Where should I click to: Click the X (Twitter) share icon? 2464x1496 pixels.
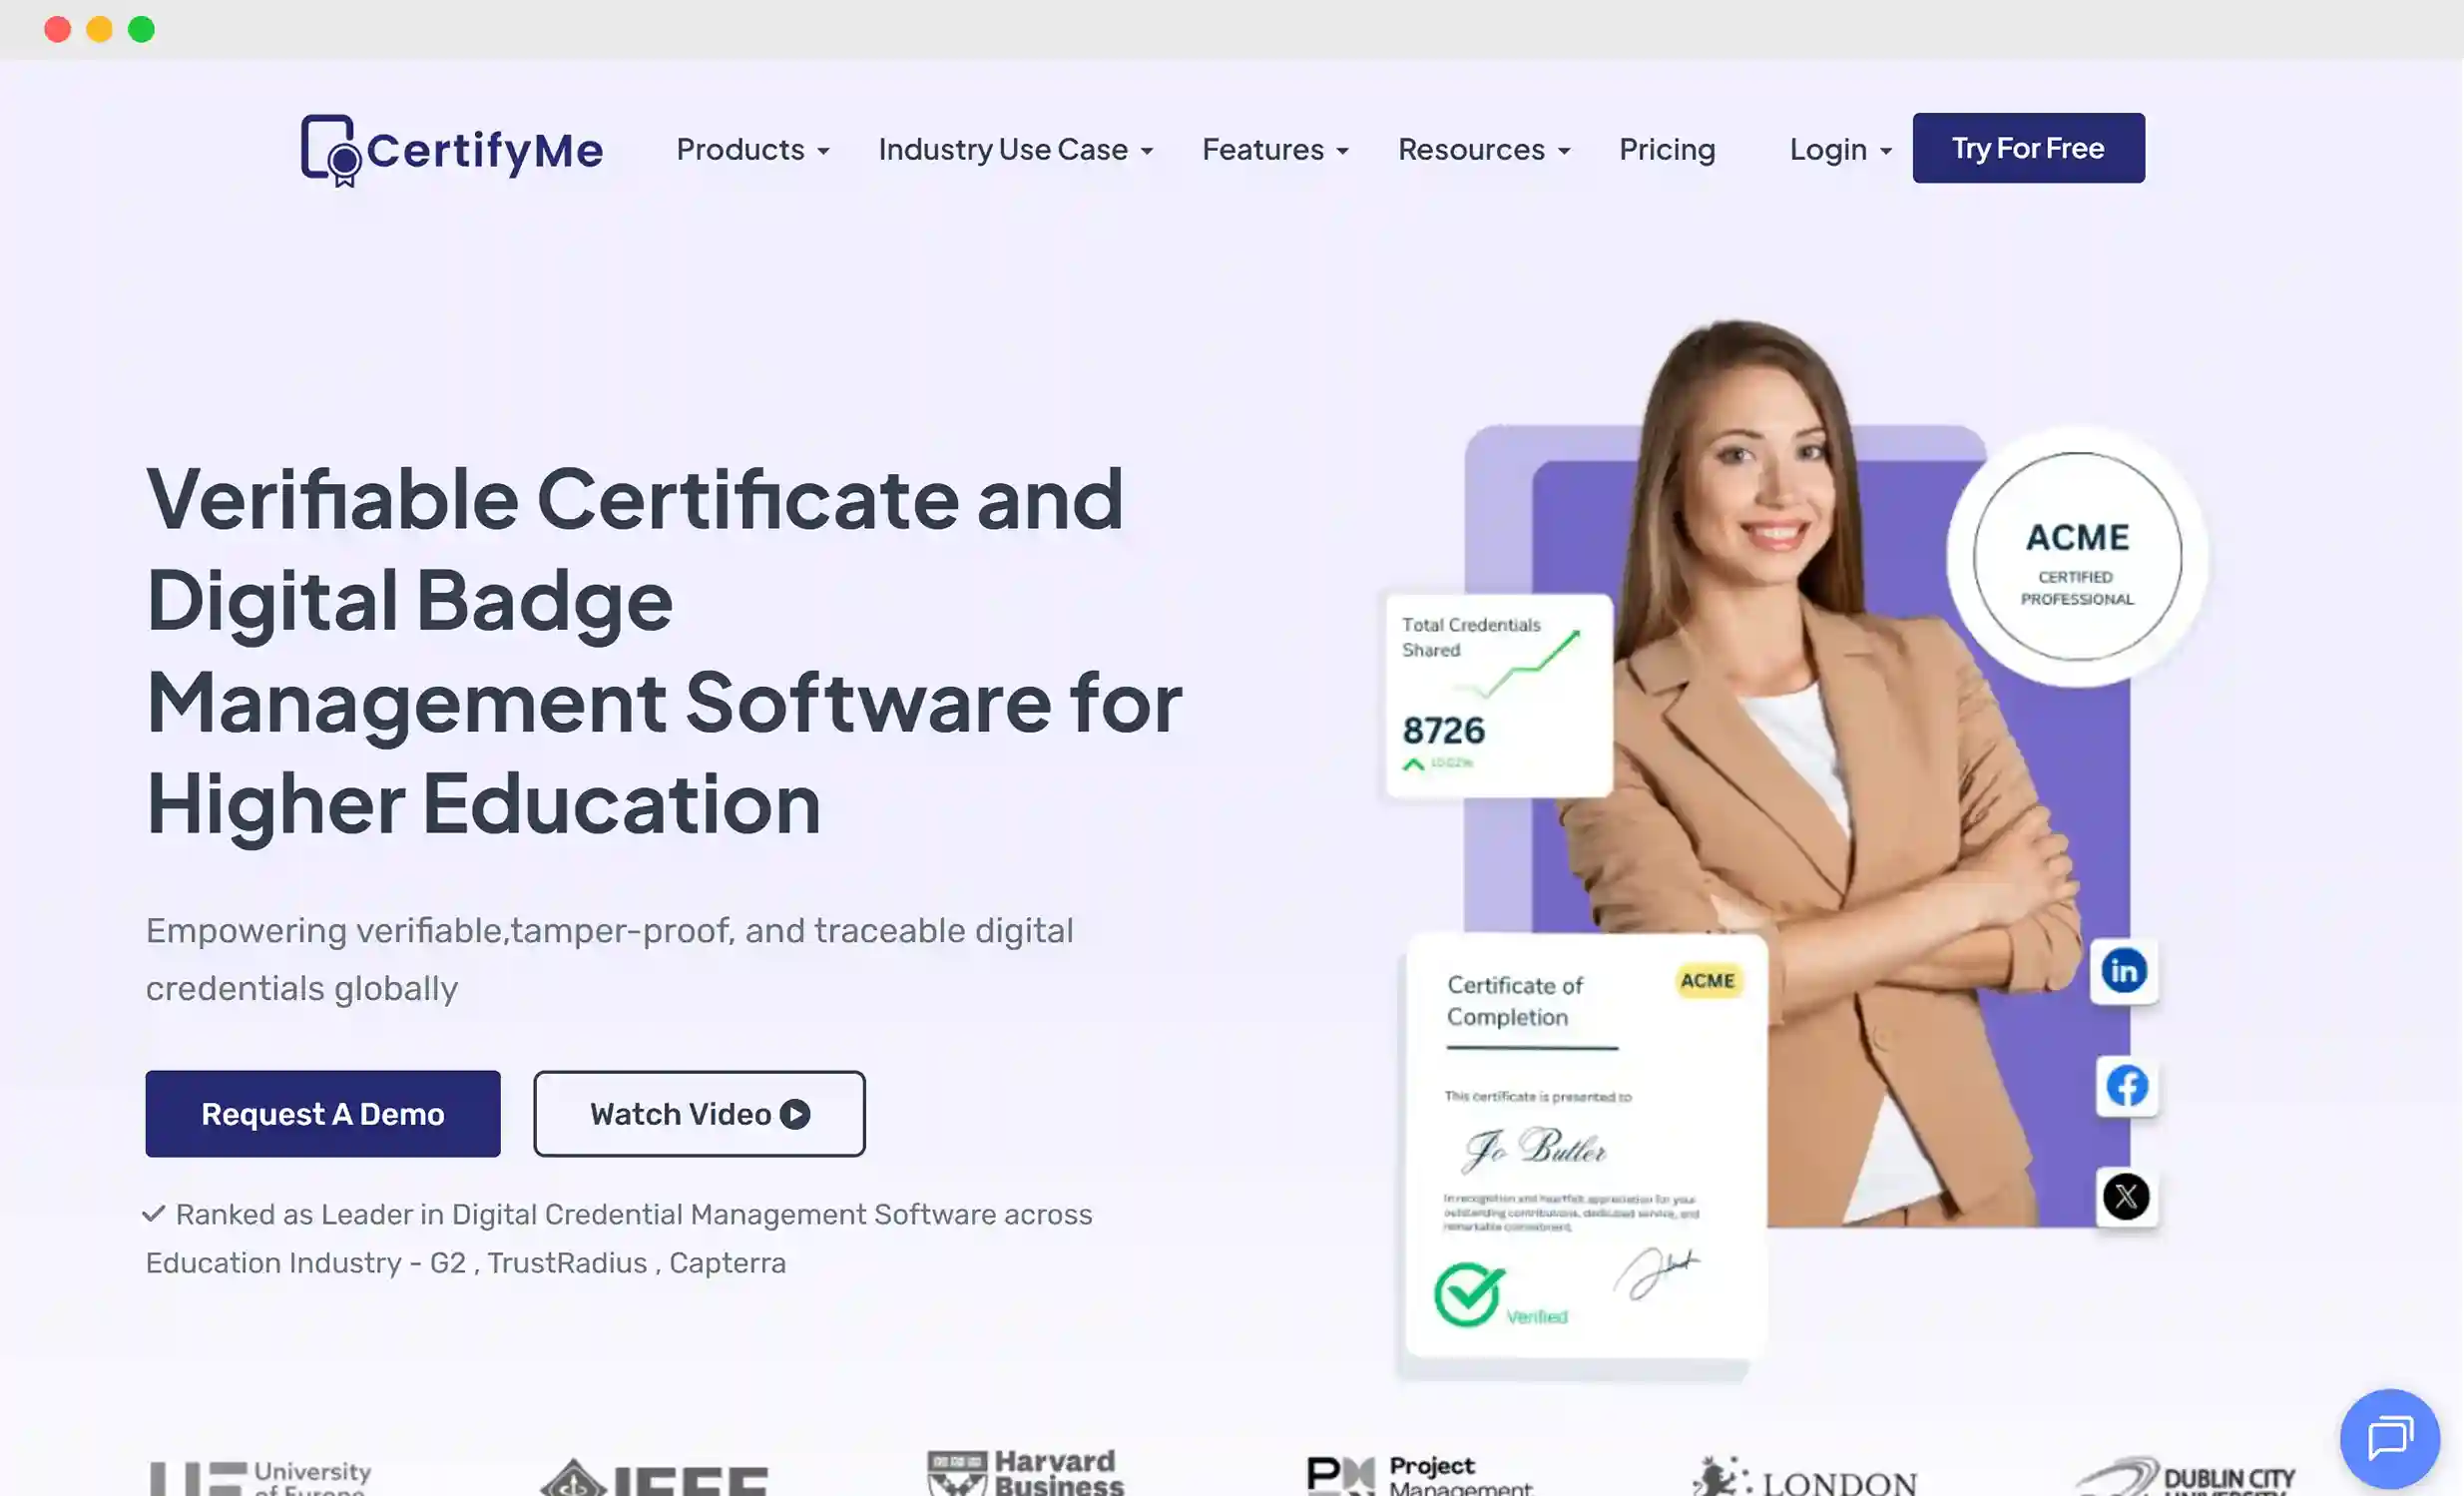tap(2126, 1198)
